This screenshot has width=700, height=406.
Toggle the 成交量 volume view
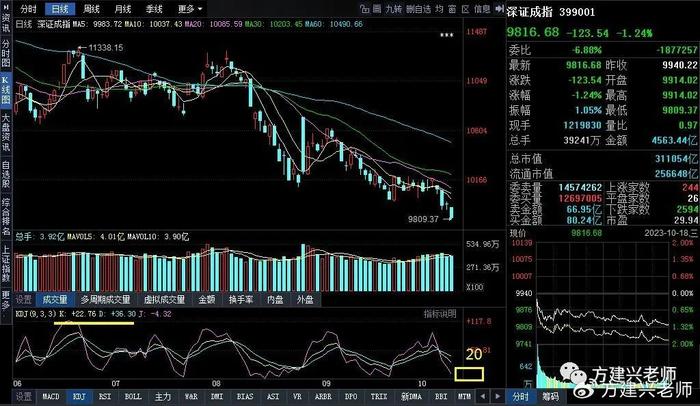click(x=55, y=300)
